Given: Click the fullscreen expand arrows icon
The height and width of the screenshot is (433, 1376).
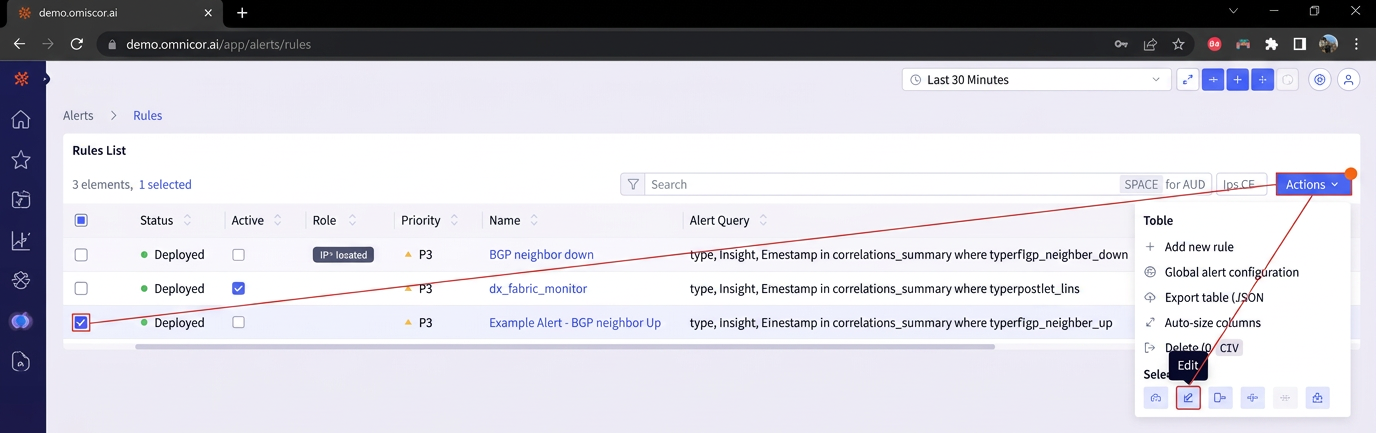Looking at the screenshot, I should point(1187,80).
